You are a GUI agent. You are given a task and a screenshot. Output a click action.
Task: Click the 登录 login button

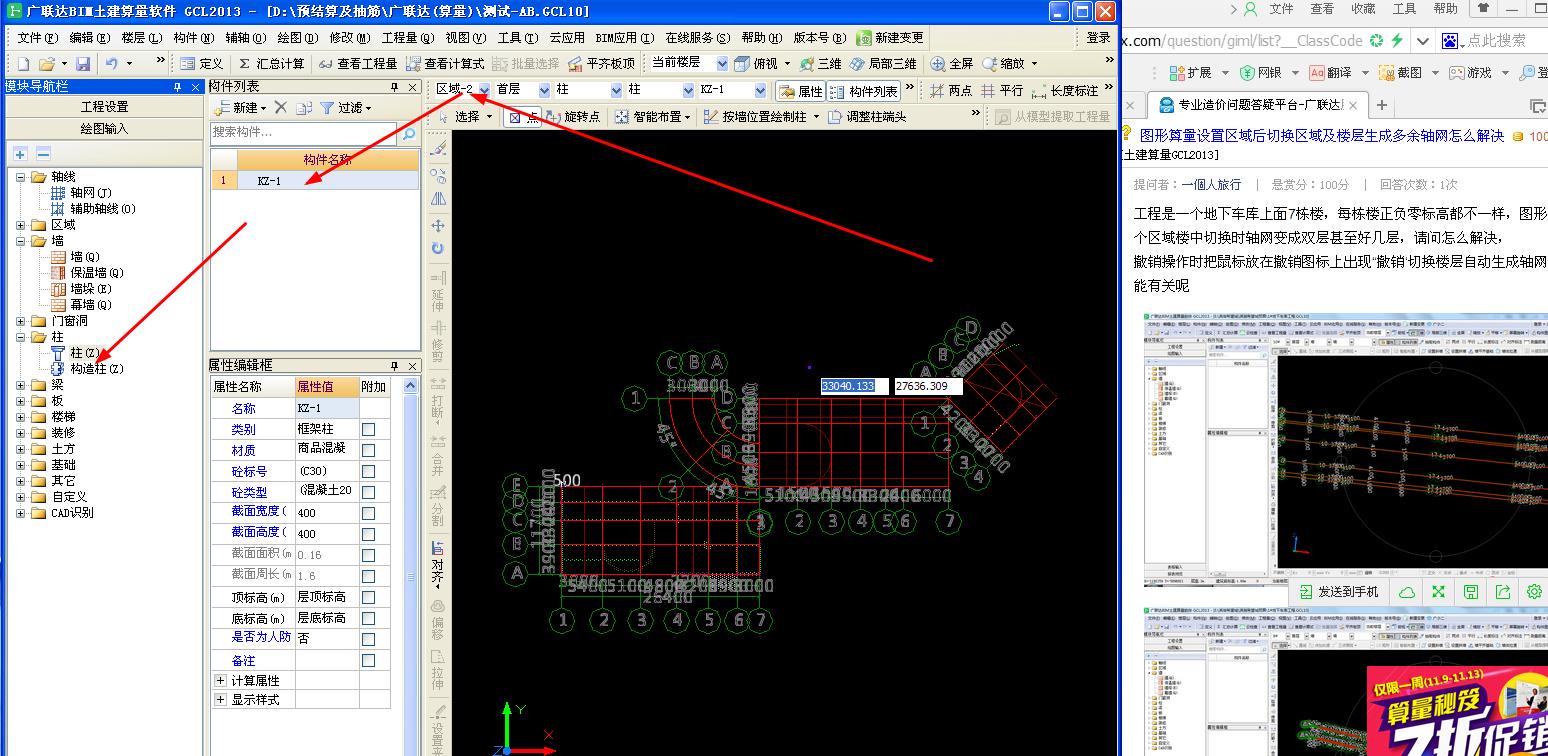pyautogui.click(x=1098, y=38)
